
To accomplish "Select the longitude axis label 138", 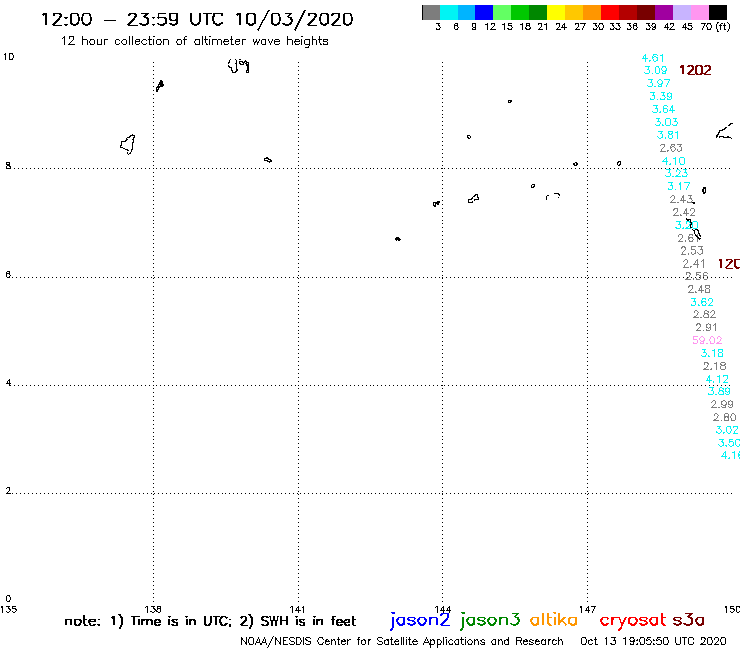I will click(153, 609).
